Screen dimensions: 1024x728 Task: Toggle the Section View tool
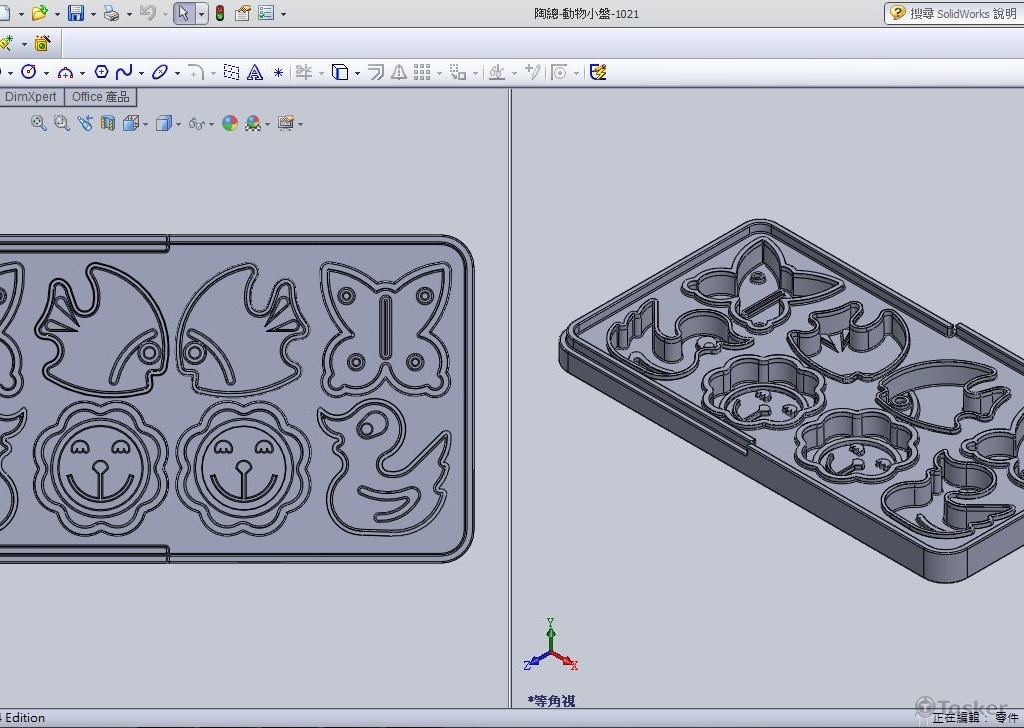pos(108,123)
